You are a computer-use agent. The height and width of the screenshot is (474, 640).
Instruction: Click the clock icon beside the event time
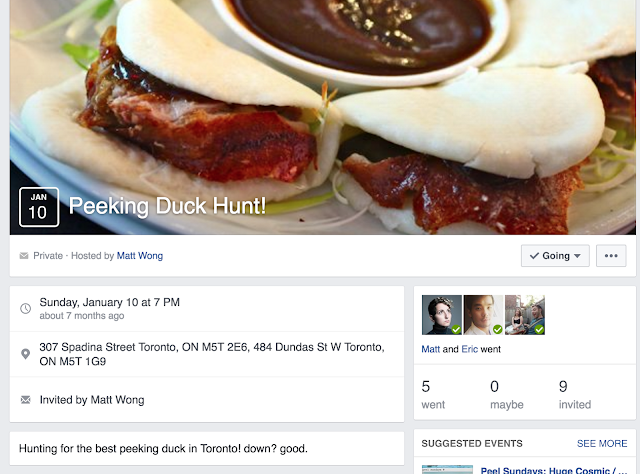[26, 309]
